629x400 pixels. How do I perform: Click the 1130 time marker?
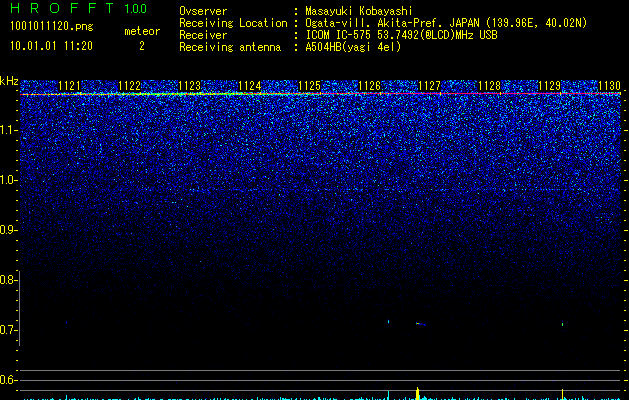609,86
